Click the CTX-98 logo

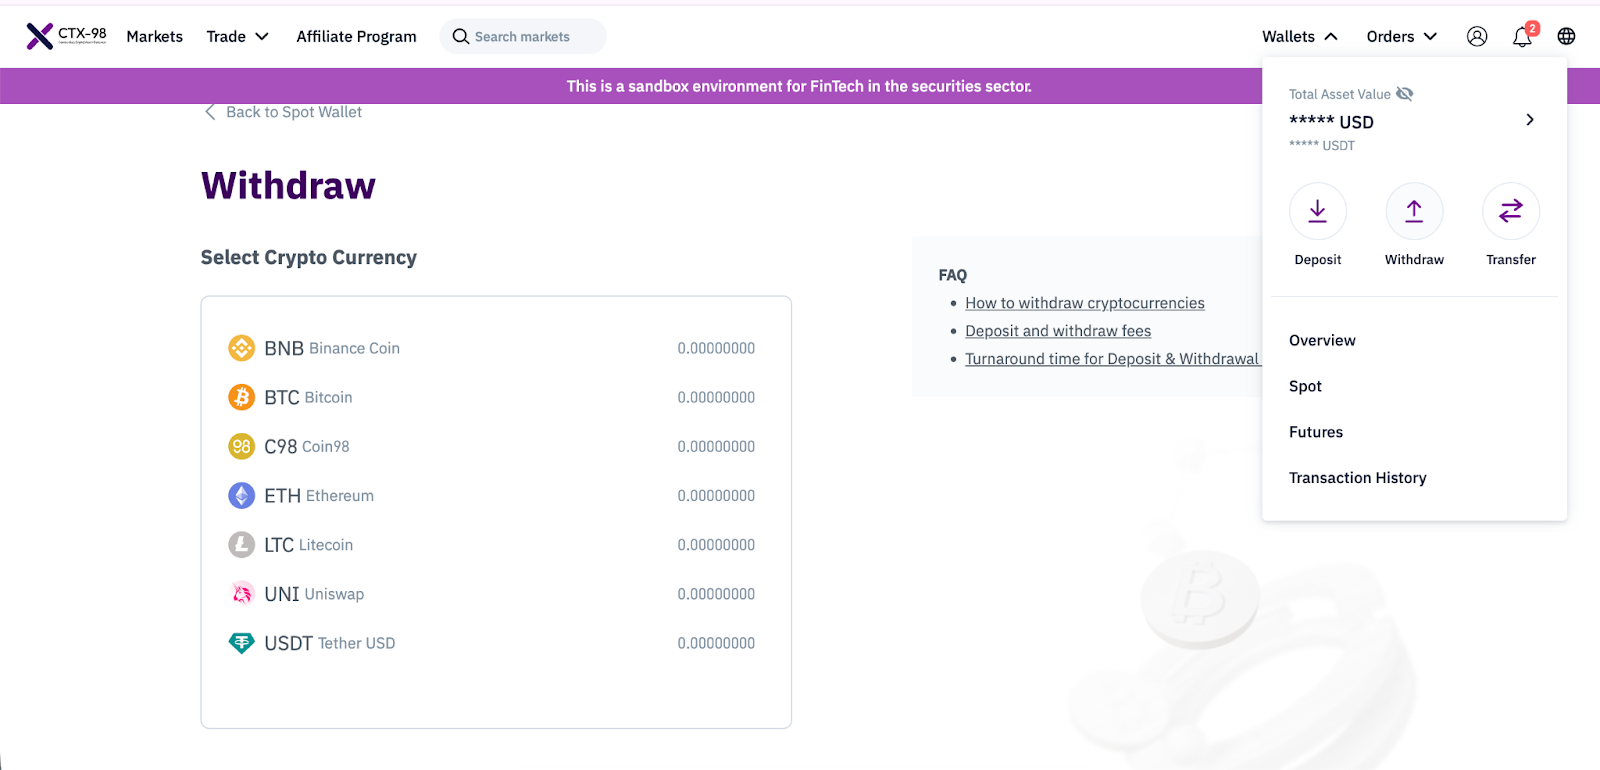click(66, 36)
